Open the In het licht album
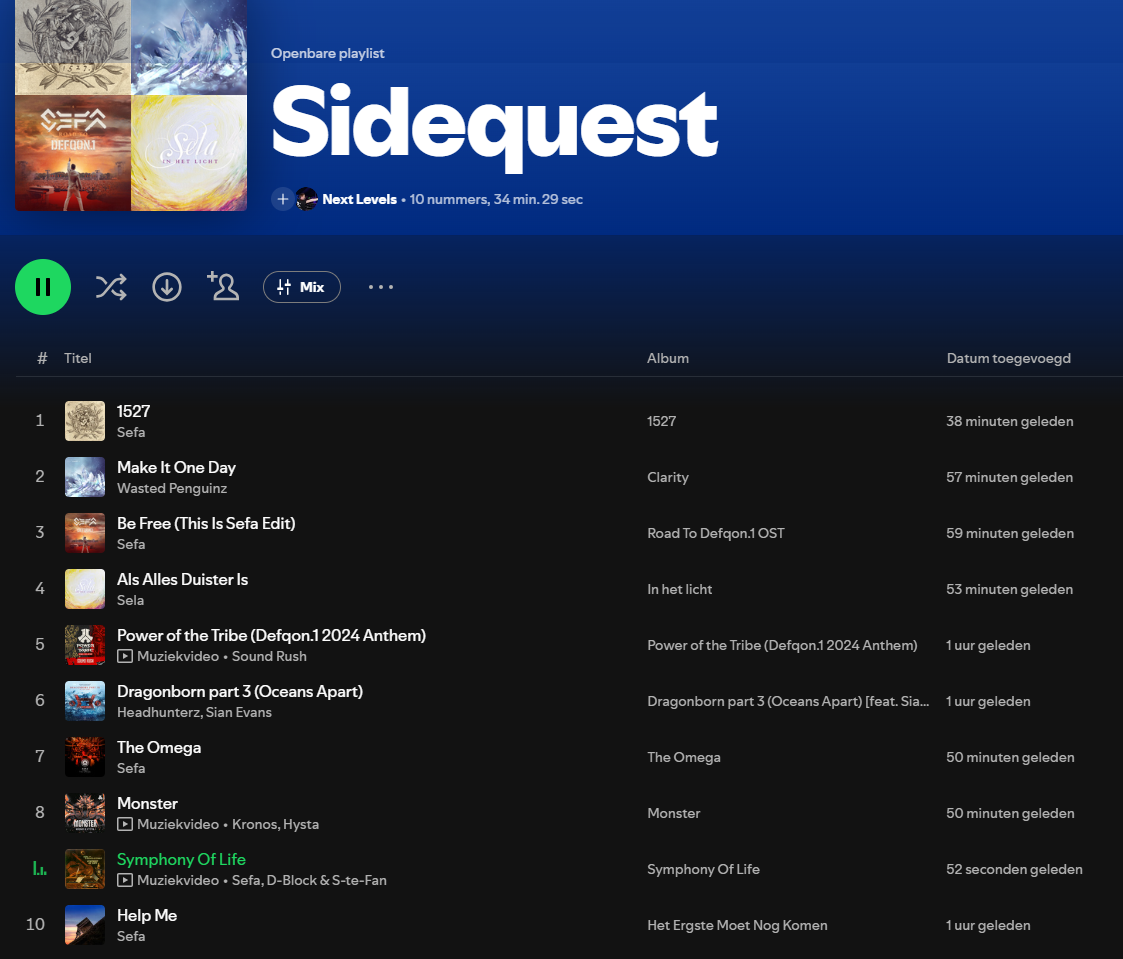The image size is (1123, 959). coord(680,589)
